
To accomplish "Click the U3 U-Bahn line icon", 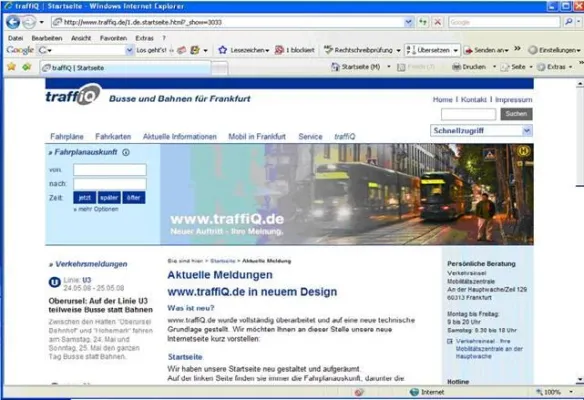I will click(55, 282).
